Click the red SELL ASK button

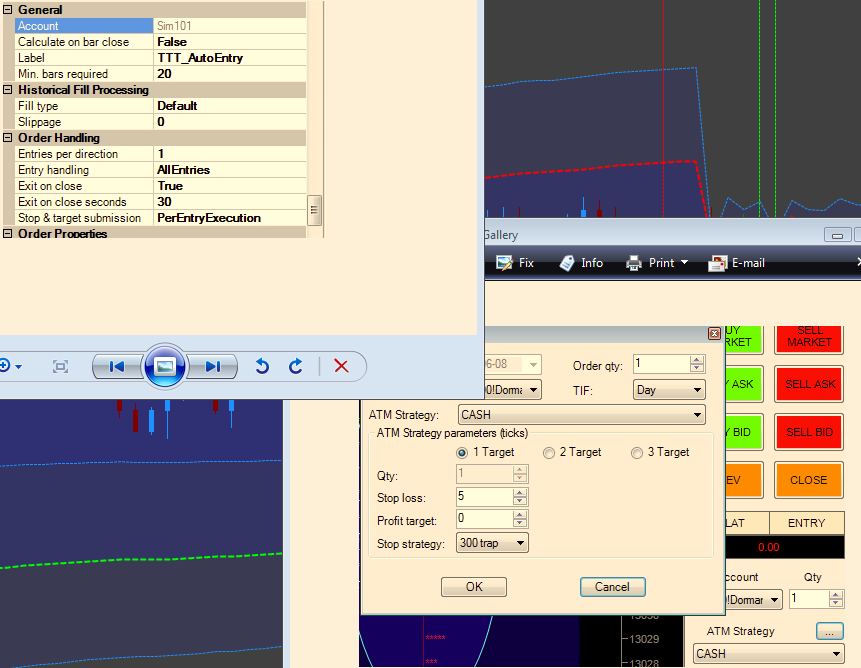pyautogui.click(x=809, y=384)
